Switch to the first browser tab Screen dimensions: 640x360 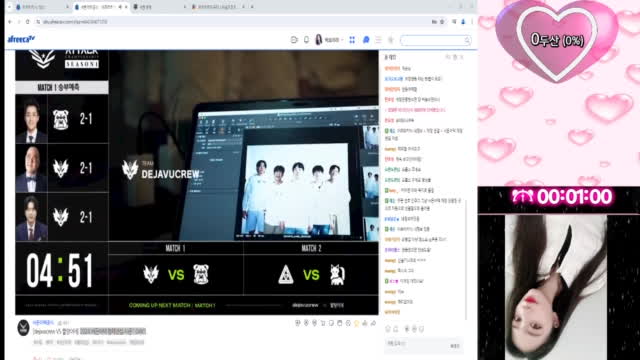(41, 7)
